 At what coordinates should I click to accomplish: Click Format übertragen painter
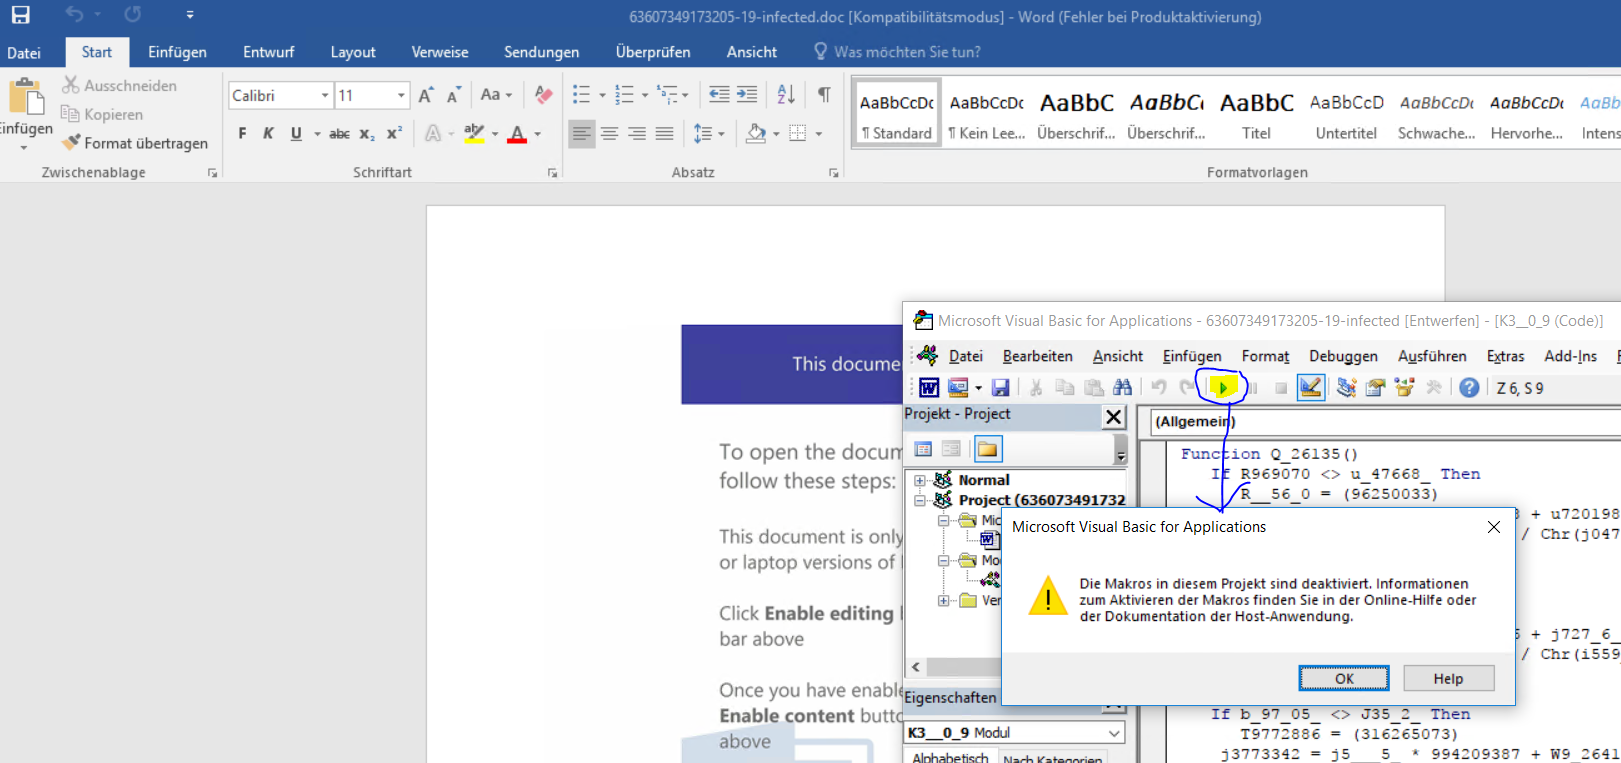pos(135,143)
